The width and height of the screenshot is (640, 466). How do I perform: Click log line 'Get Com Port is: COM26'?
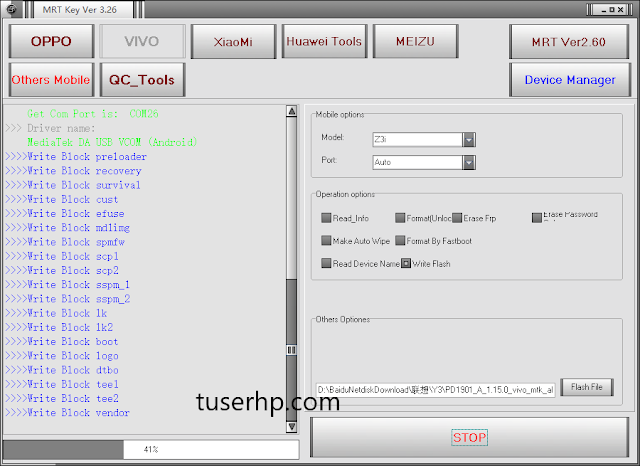point(93,114)
